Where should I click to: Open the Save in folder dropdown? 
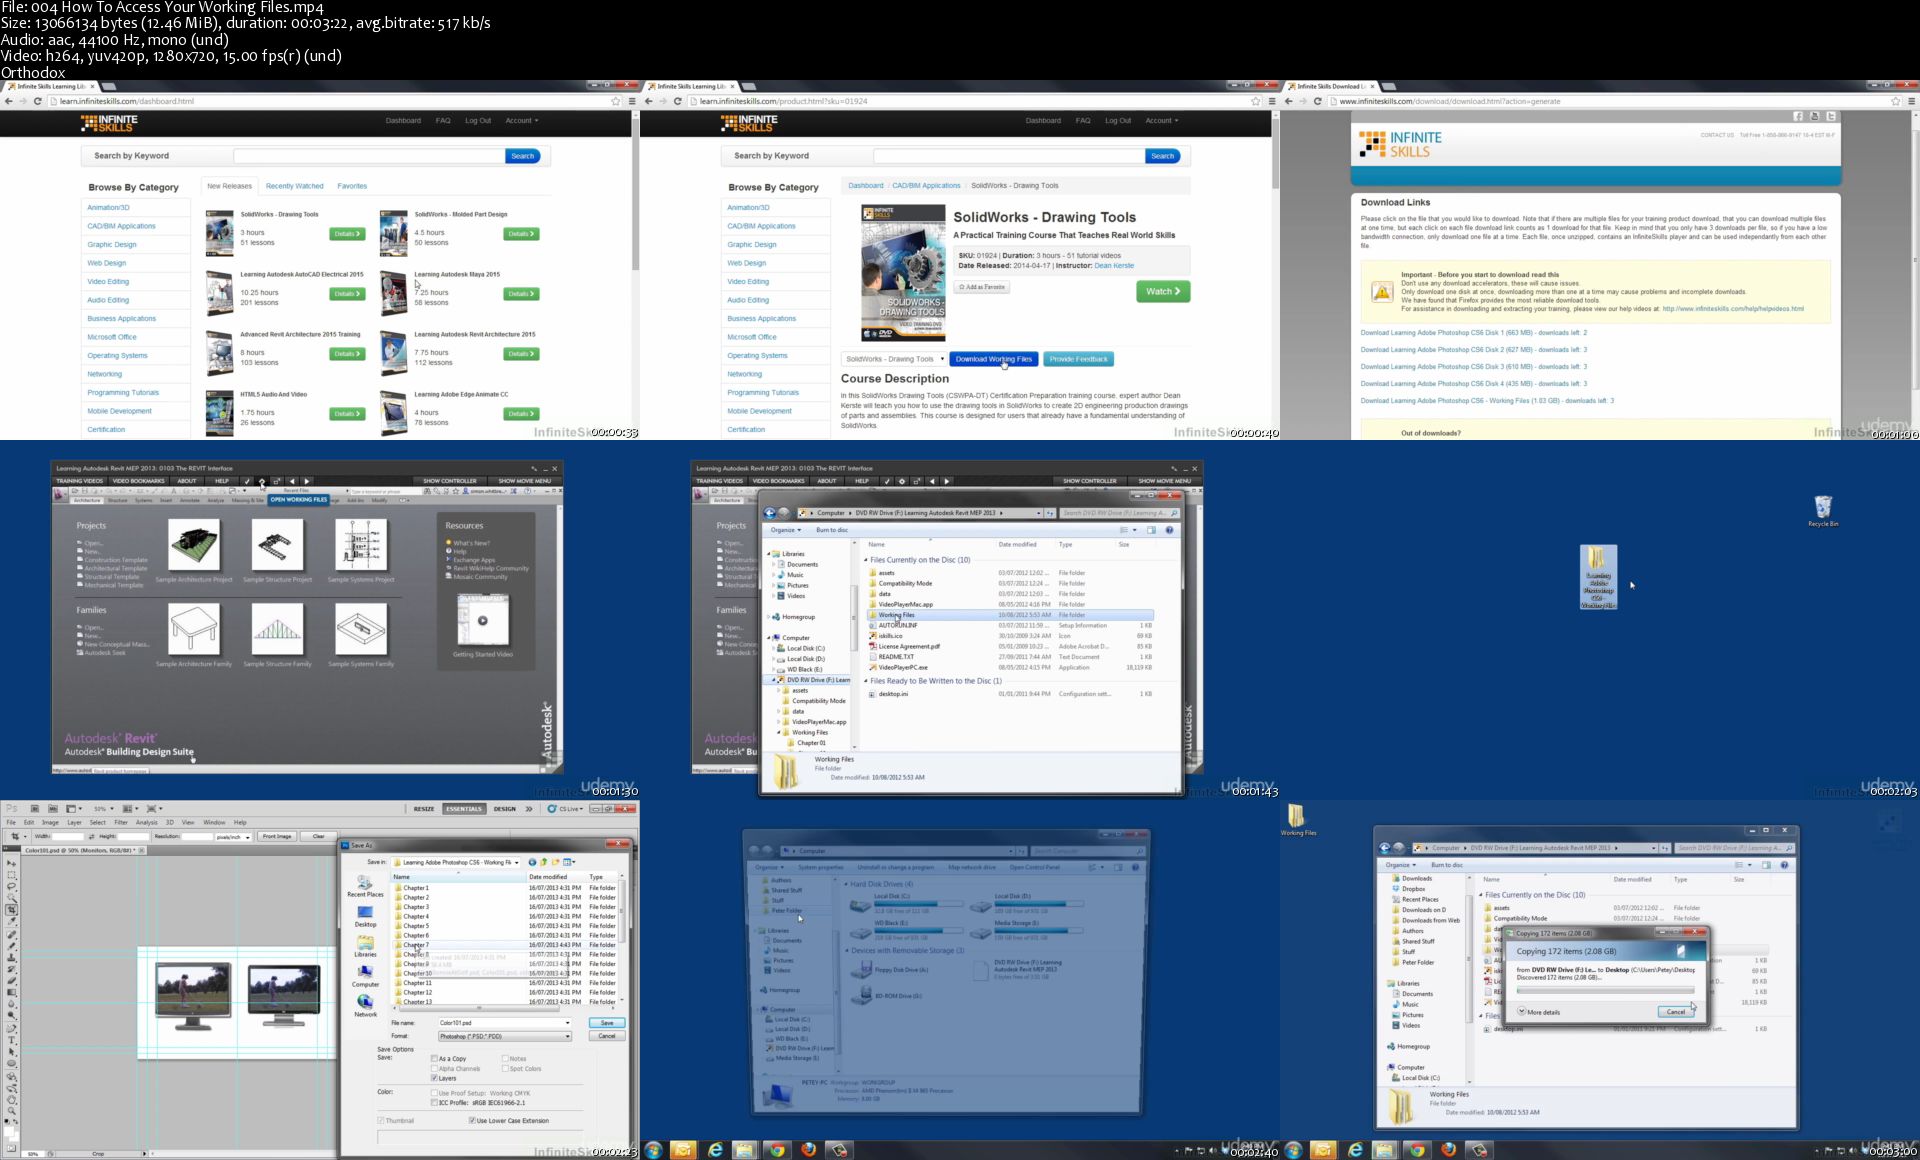pos(516,862)
